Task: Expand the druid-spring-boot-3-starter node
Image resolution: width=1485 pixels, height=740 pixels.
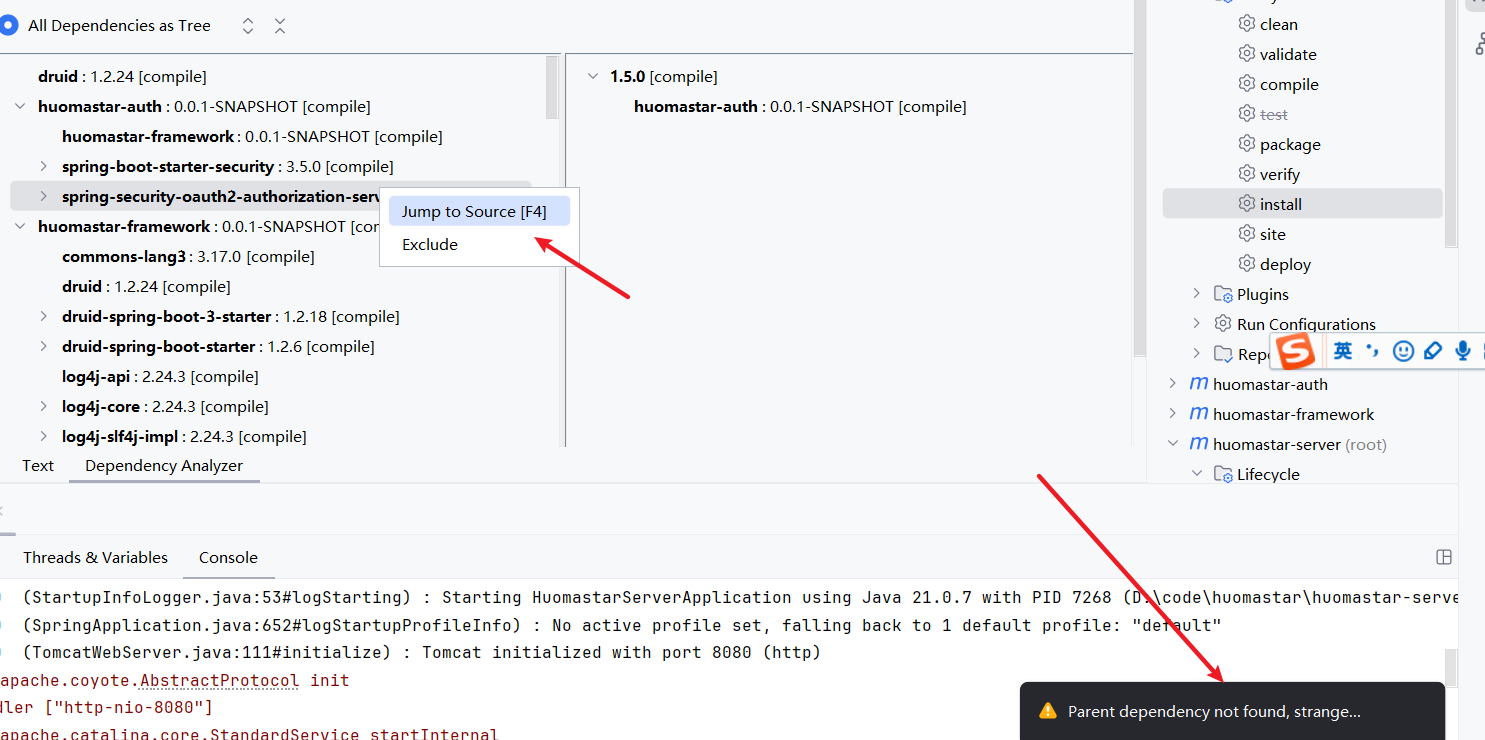Action: (x=43, y=316)
